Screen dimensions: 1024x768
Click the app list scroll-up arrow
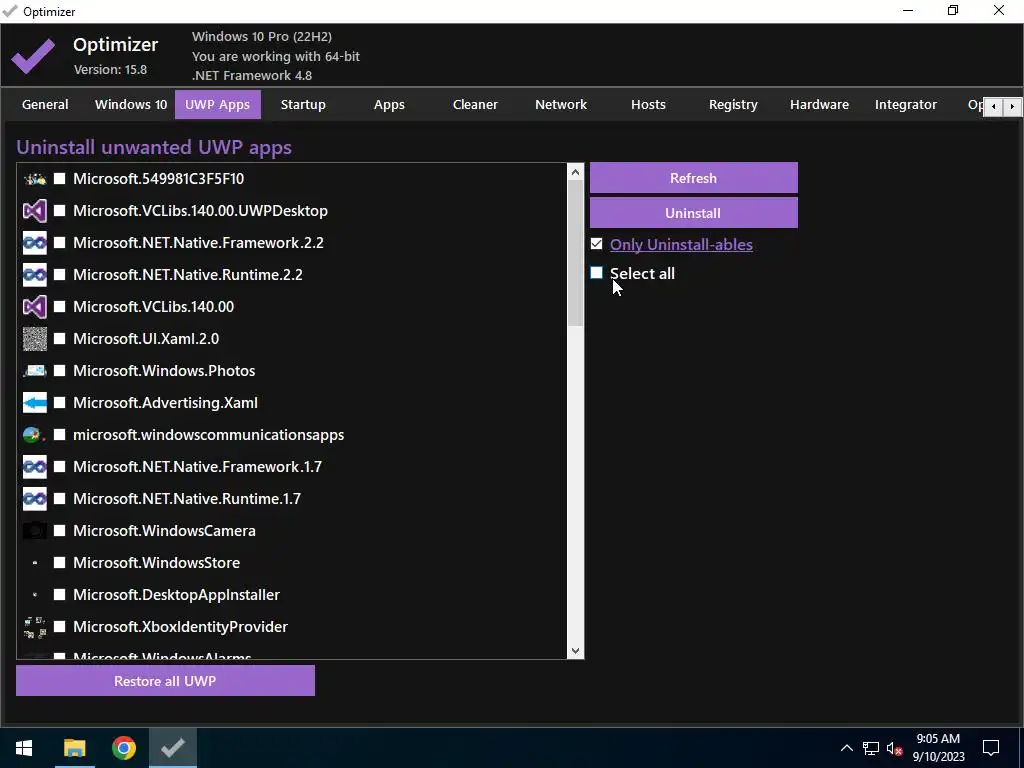click(x=575, y=172)
